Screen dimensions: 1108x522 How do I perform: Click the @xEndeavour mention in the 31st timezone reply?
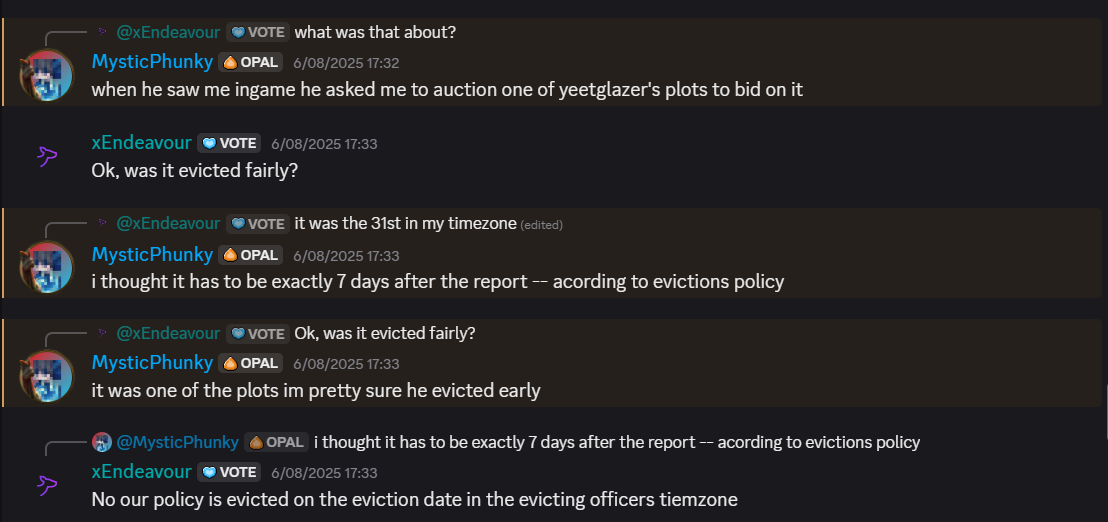(x=168, y=224)
